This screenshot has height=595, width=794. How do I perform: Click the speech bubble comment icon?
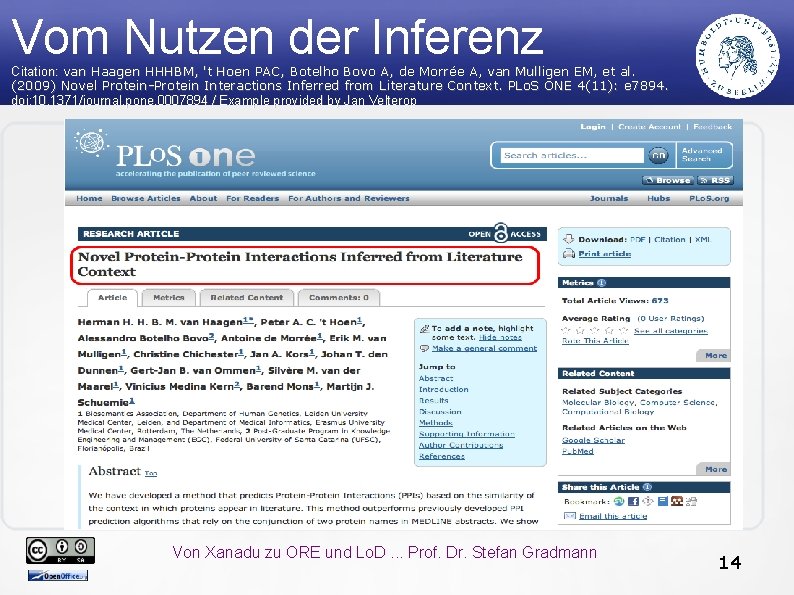(x=424, y=348)
